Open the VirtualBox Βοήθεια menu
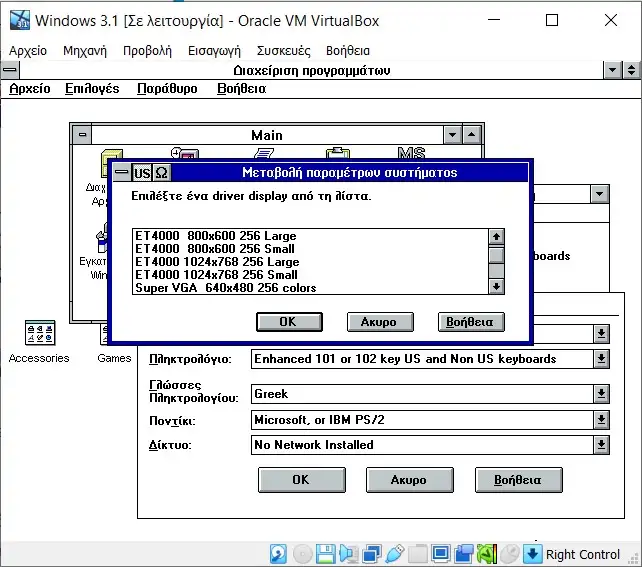Screen dimensions: 642x567 (348, 51)
